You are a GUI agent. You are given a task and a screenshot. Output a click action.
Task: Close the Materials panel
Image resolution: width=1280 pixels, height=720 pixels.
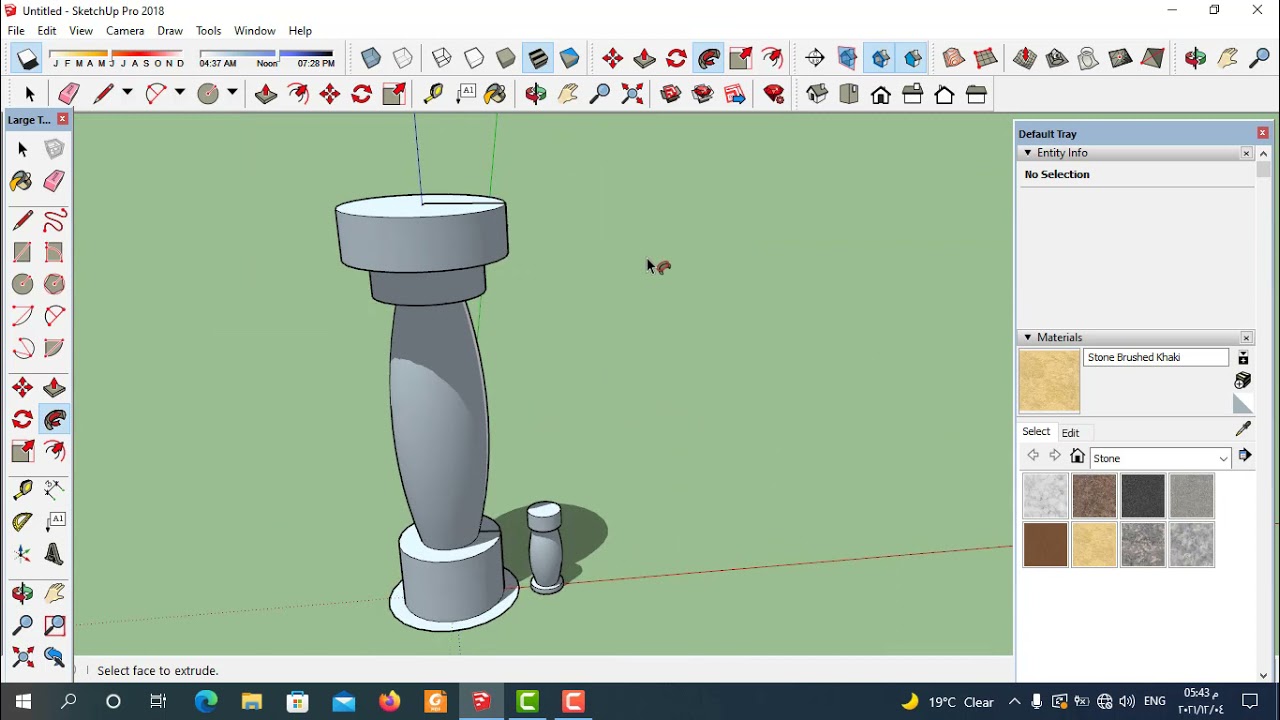click(1246, 338)
